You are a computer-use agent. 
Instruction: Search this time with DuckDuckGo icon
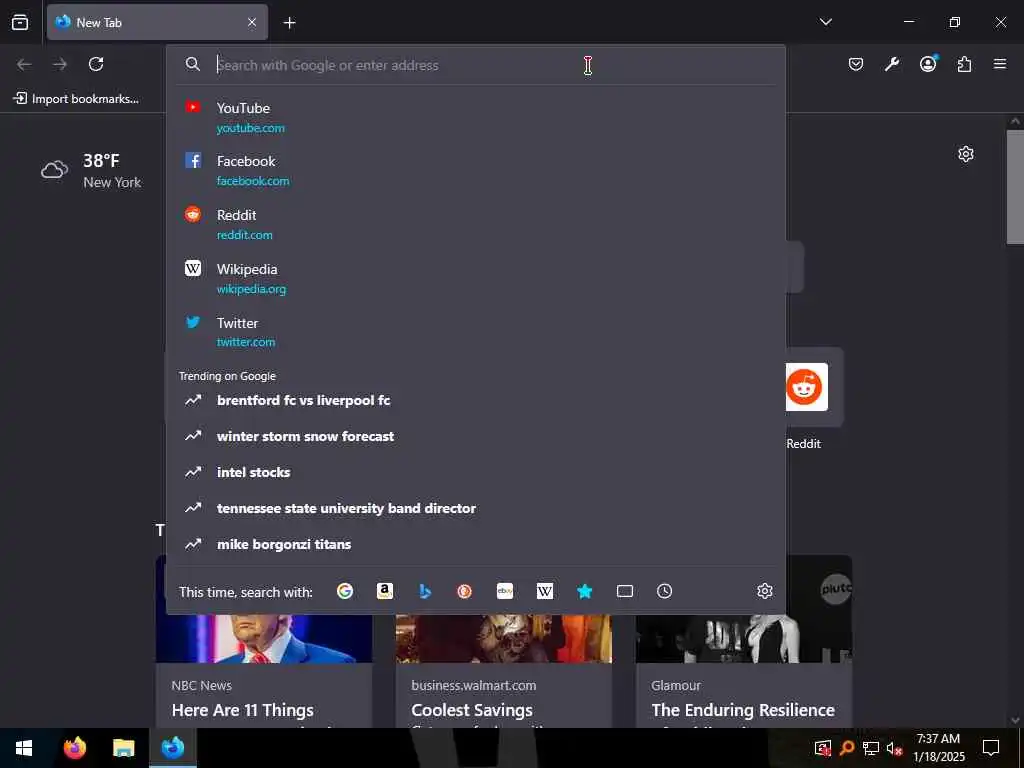464,591
